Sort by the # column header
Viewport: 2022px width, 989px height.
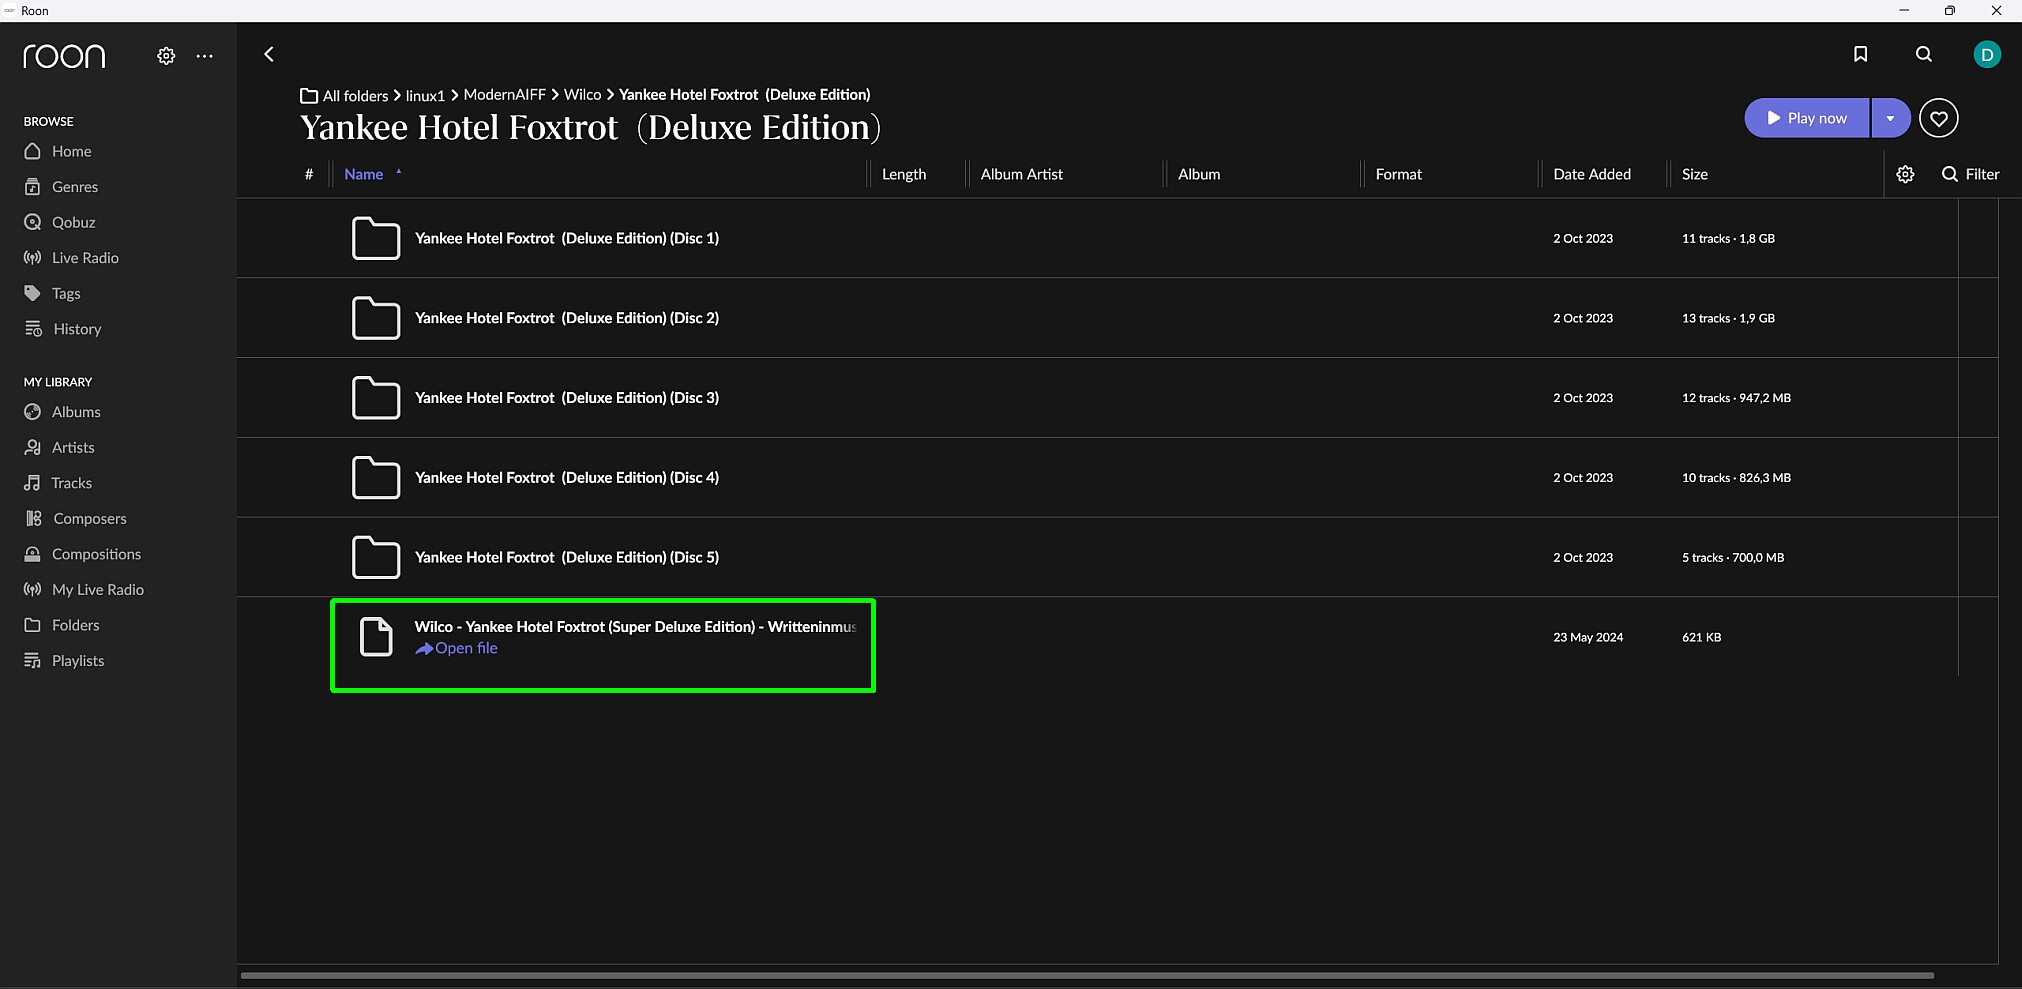(x=309, y=174)
